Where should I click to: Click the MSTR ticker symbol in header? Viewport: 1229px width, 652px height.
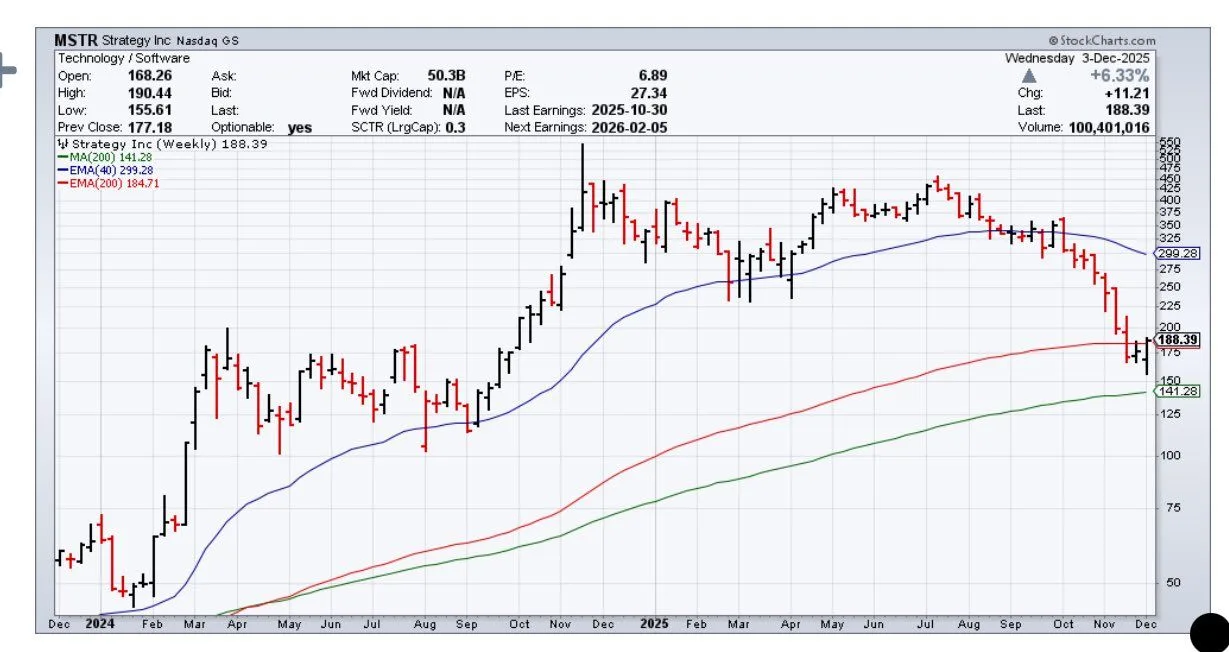[x=76, y=41]
